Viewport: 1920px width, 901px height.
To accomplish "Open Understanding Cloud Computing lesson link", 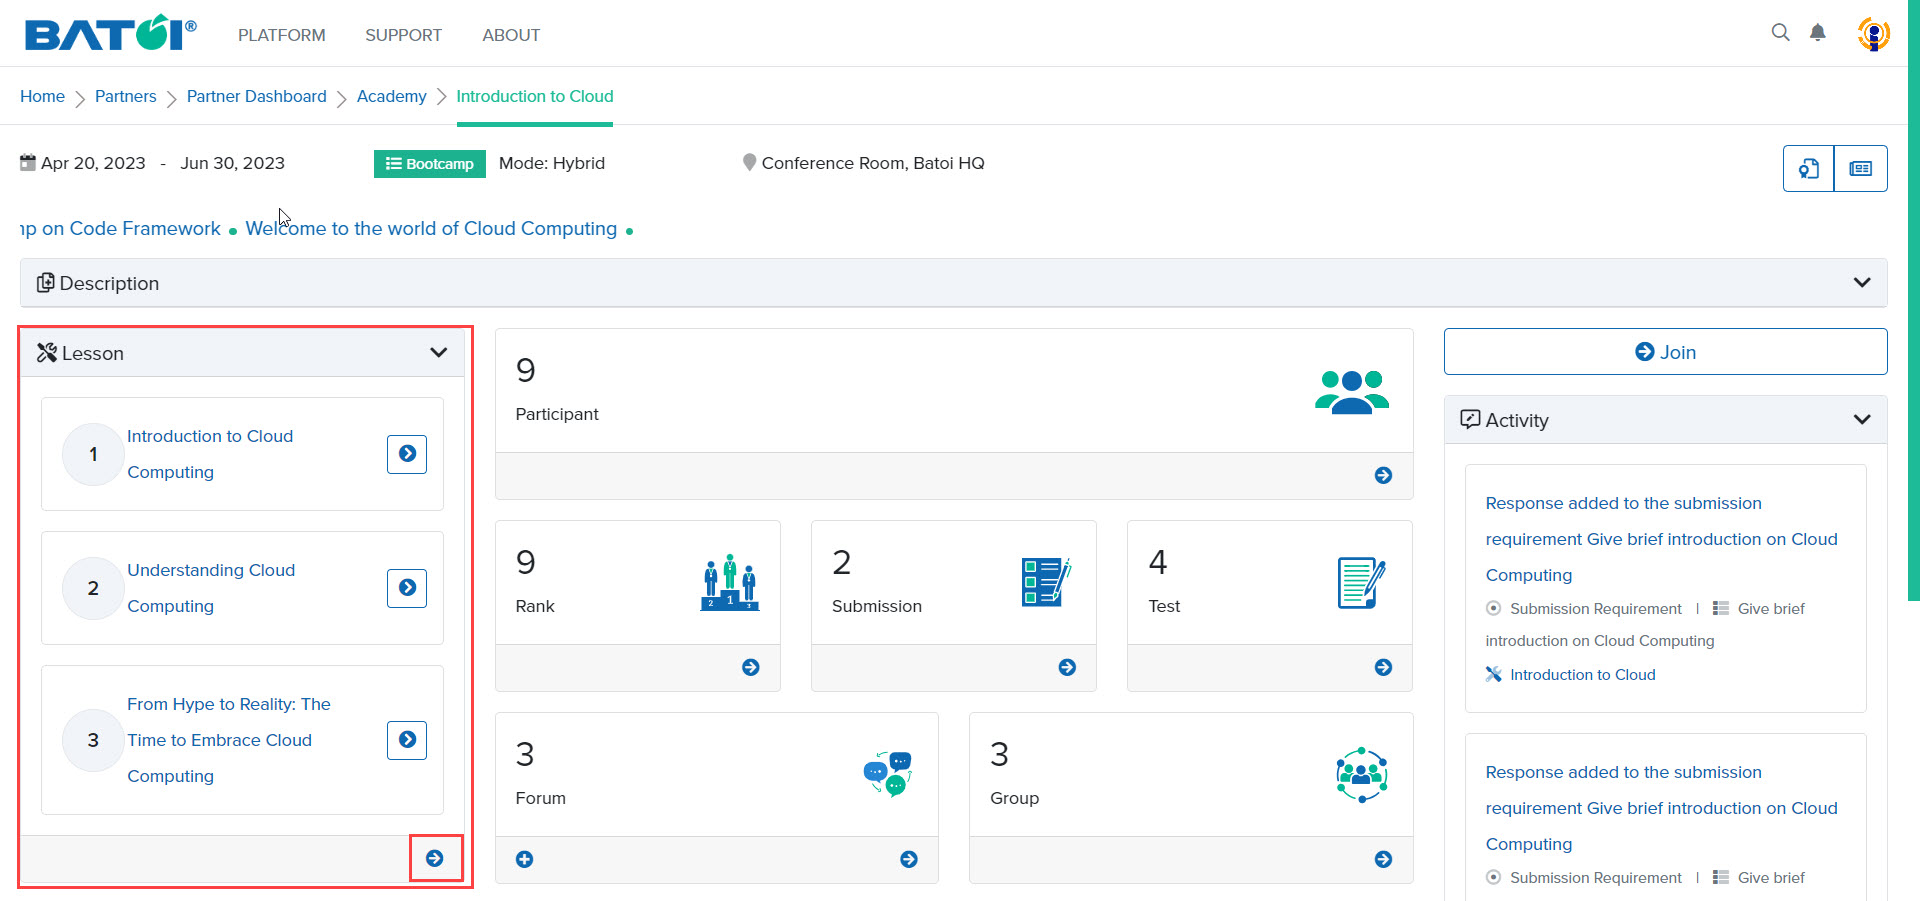I will pos(211,588).
